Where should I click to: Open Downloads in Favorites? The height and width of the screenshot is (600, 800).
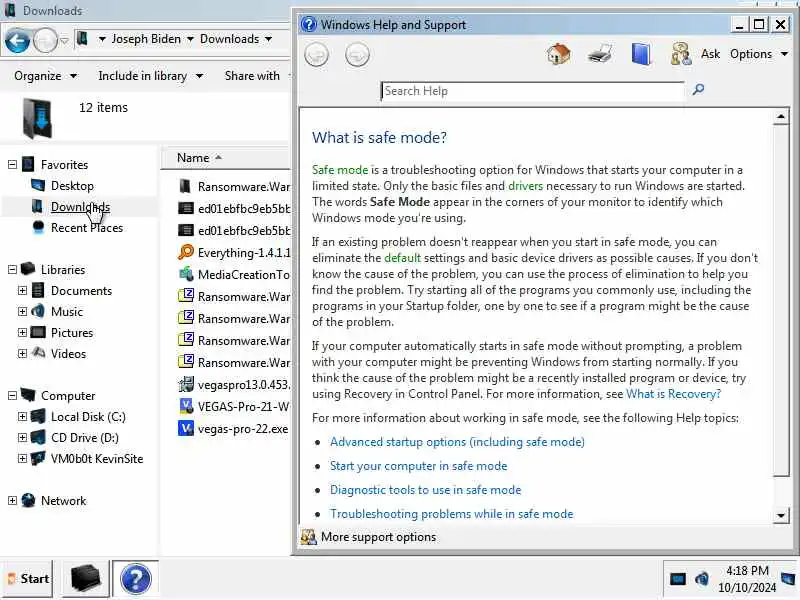pos(80,207)
